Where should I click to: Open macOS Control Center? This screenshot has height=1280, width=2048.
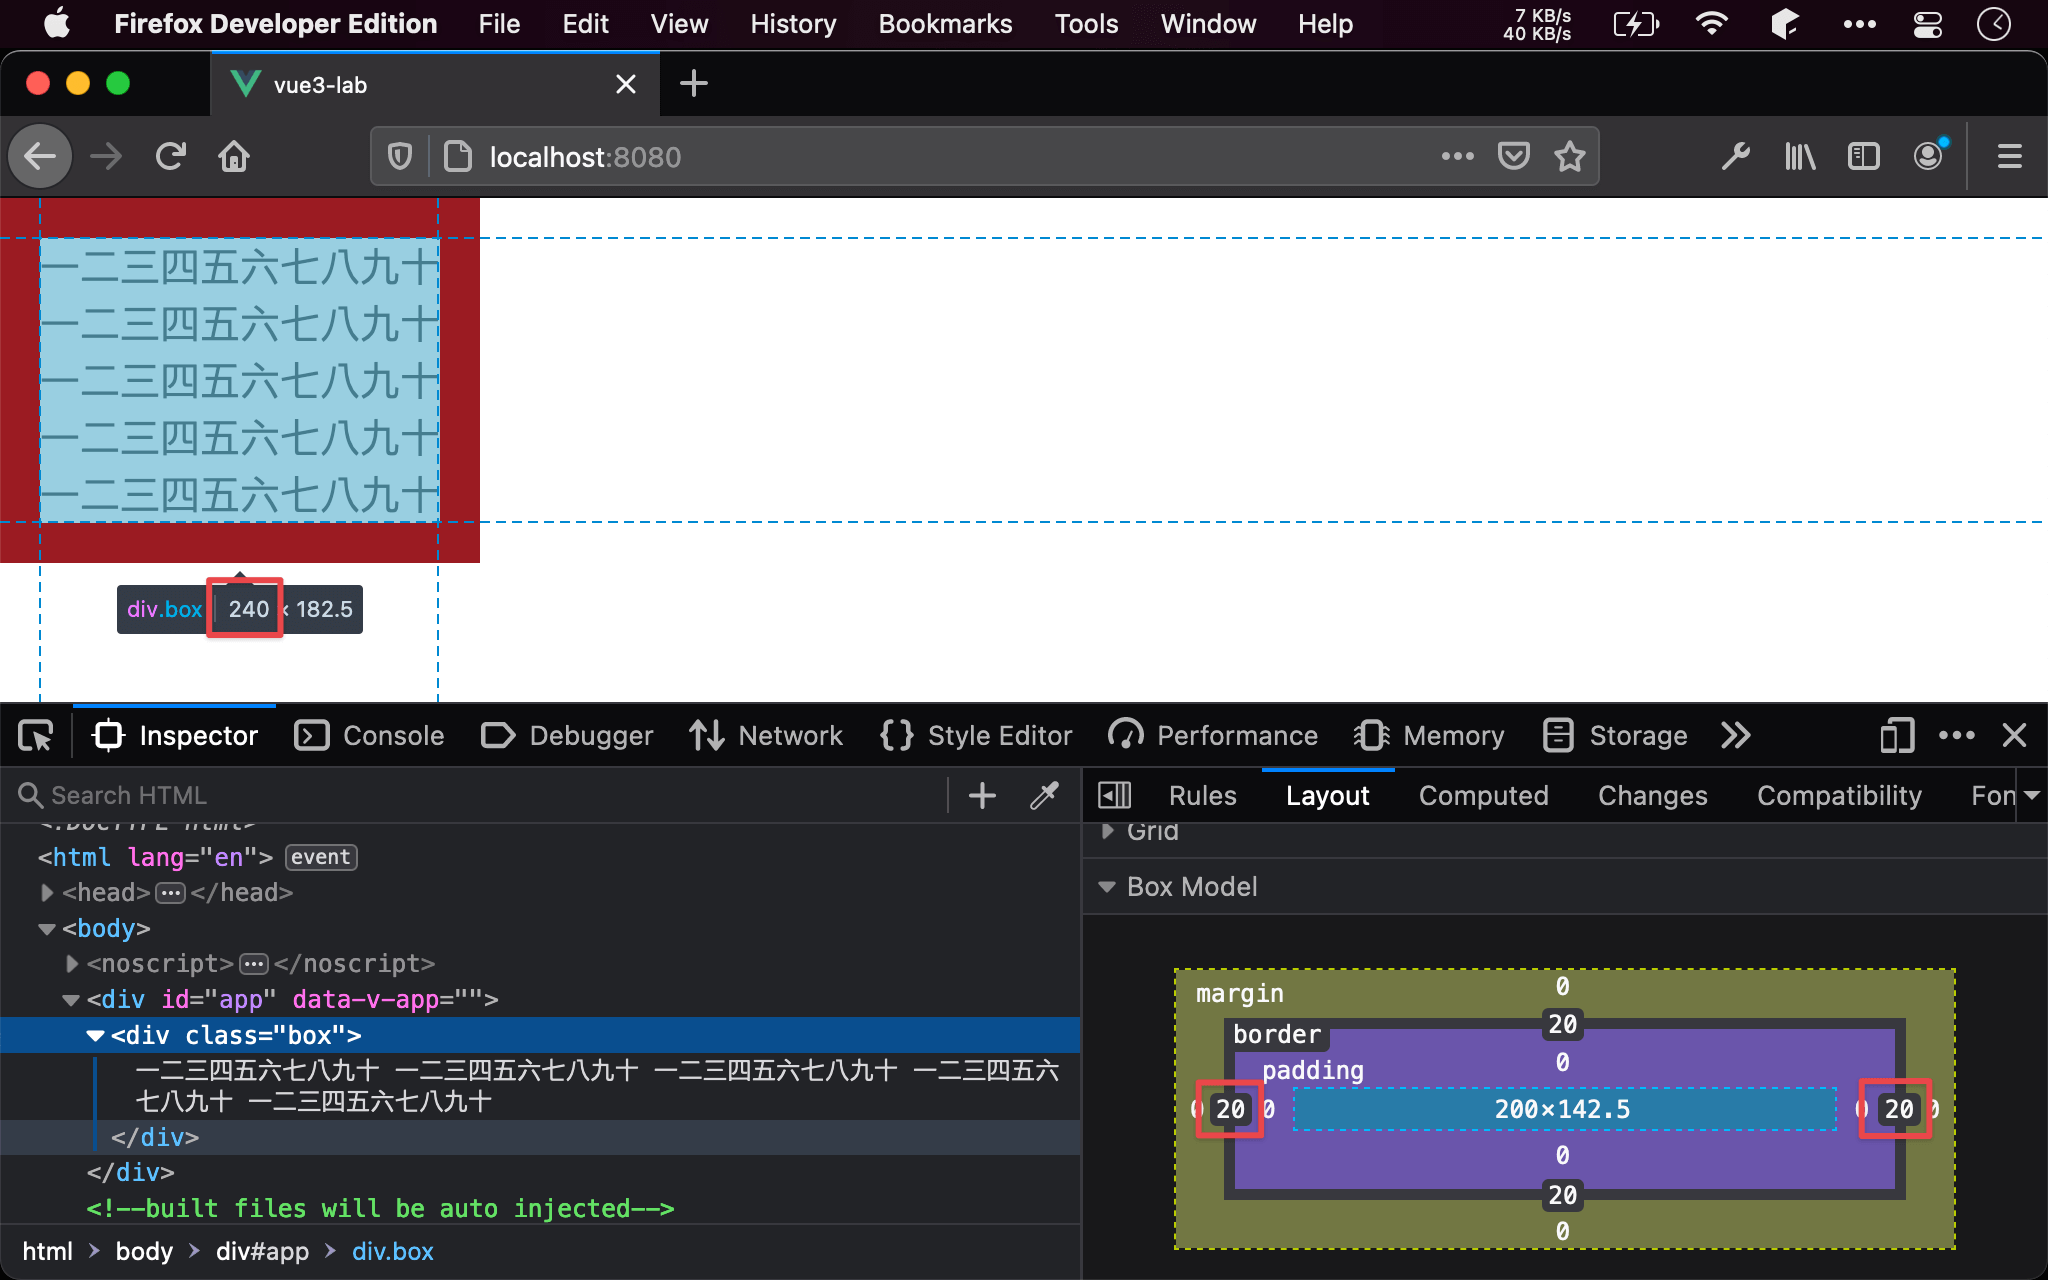pyautogui.click(x=1927, y=24)
